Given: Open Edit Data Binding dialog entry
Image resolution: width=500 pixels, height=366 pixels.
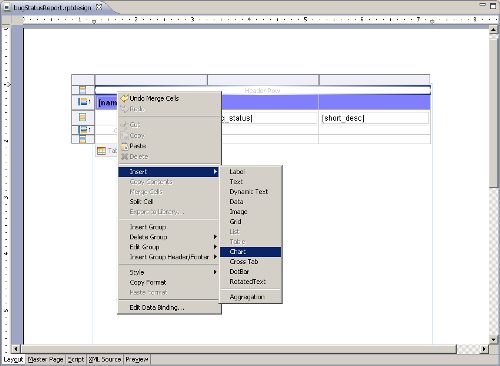Looking at the screenshot, I should 169,307.
